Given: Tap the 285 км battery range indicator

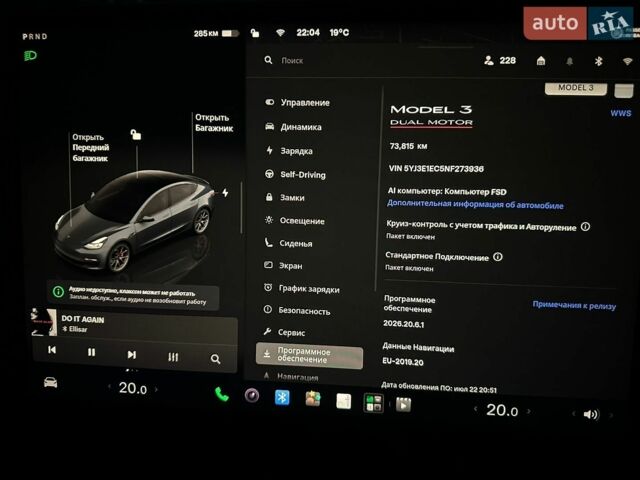Looking at the screenshot, I should pos(216,33).
